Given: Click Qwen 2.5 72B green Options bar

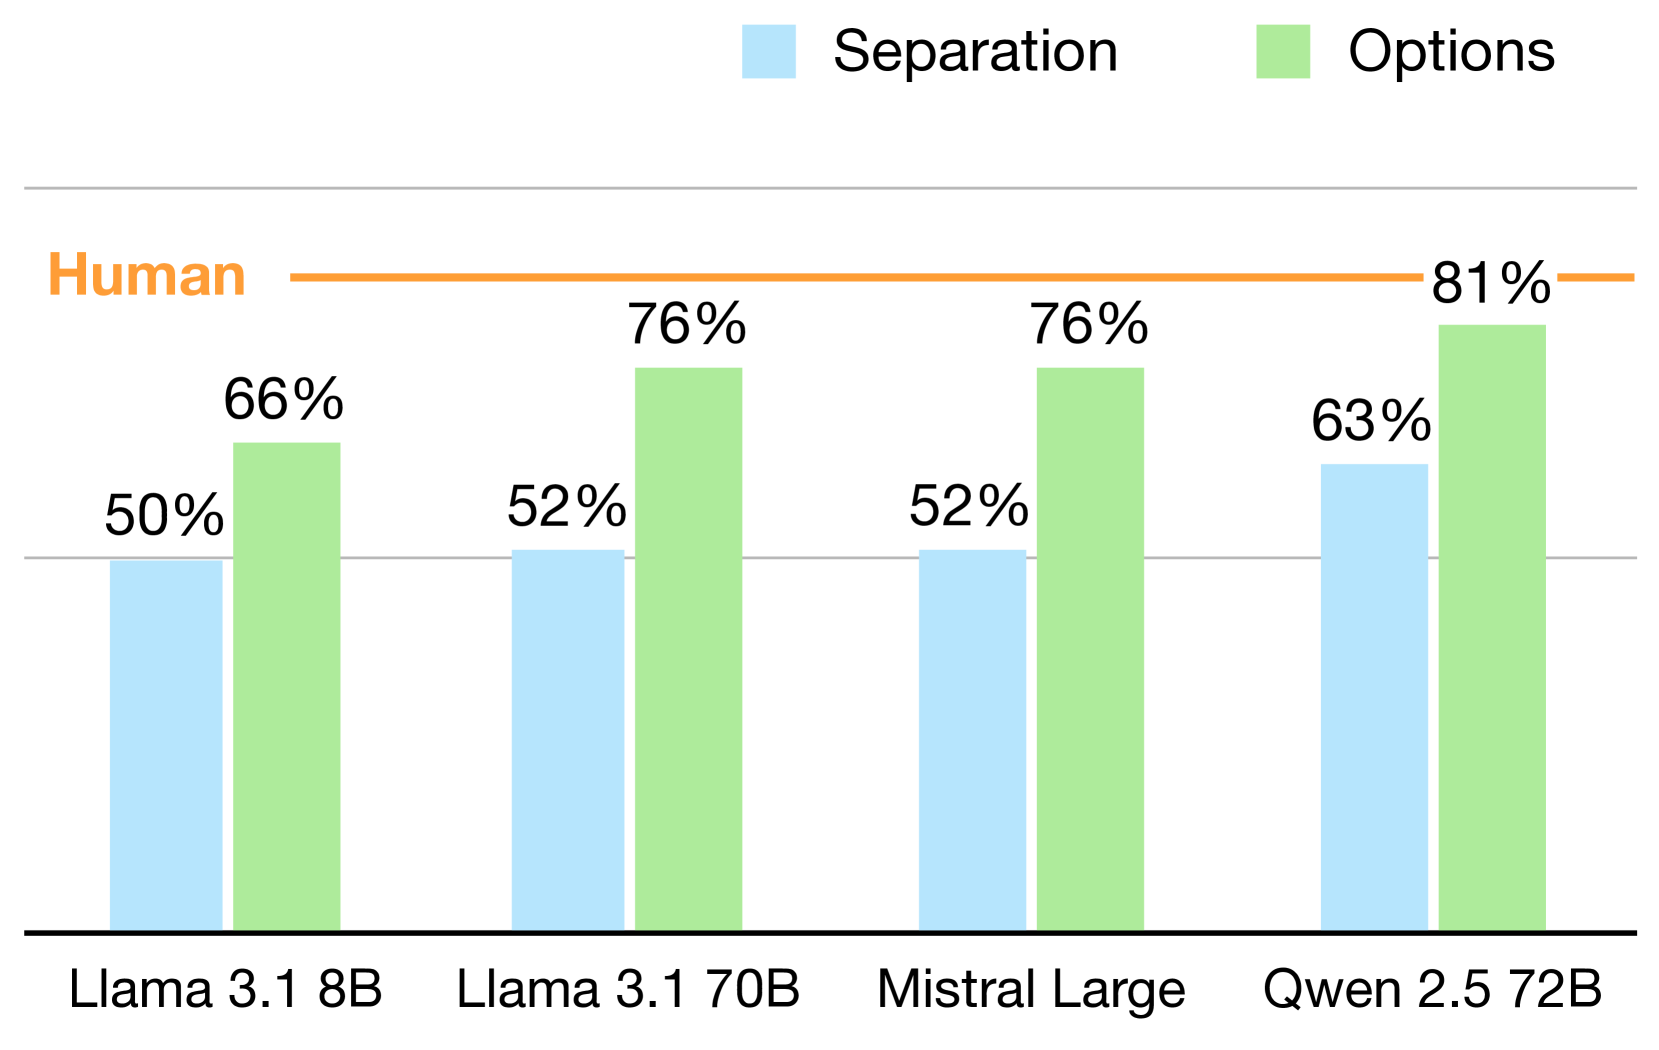Looking at the screenshot, I should click(1492, 628).
